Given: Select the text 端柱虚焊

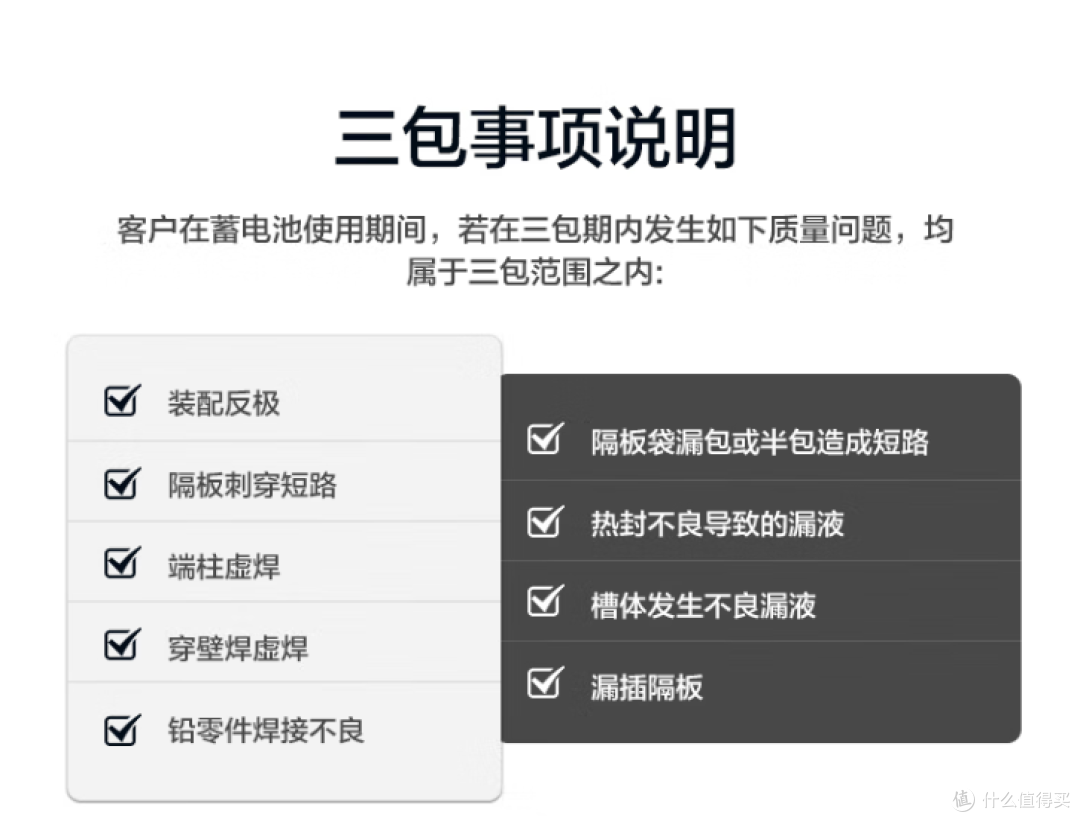Looking at the screenshot, I should tap(224, 567).
